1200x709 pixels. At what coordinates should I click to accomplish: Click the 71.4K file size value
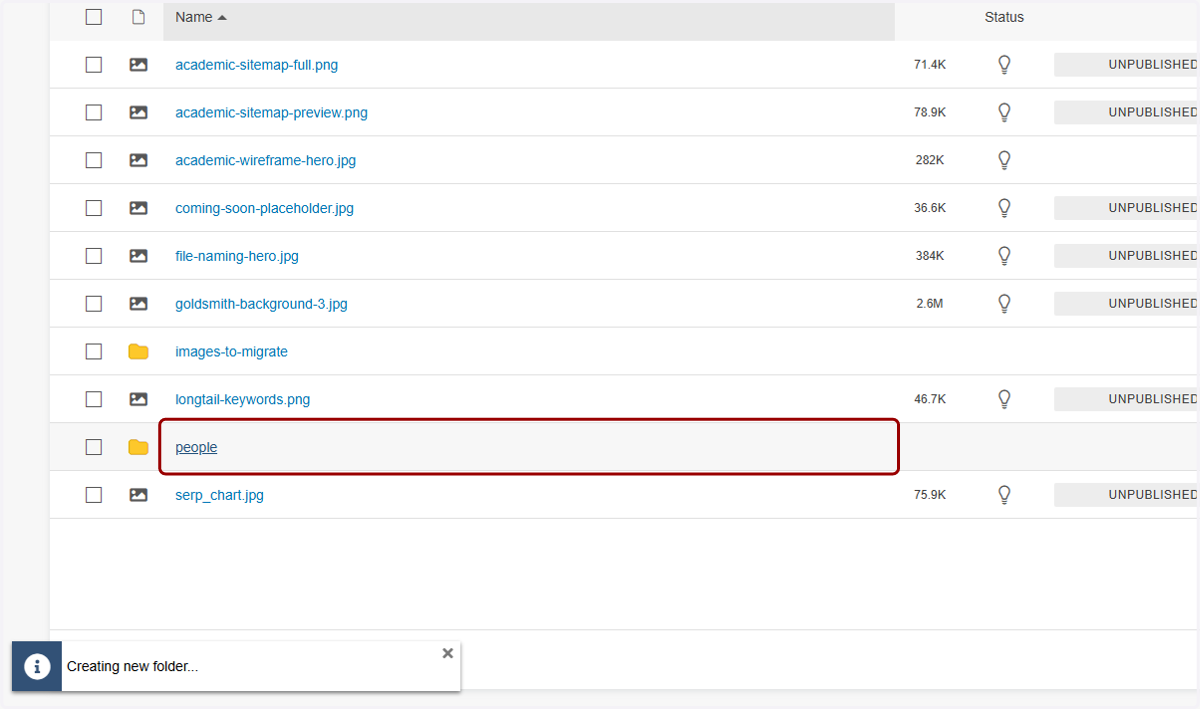(930, 65)
